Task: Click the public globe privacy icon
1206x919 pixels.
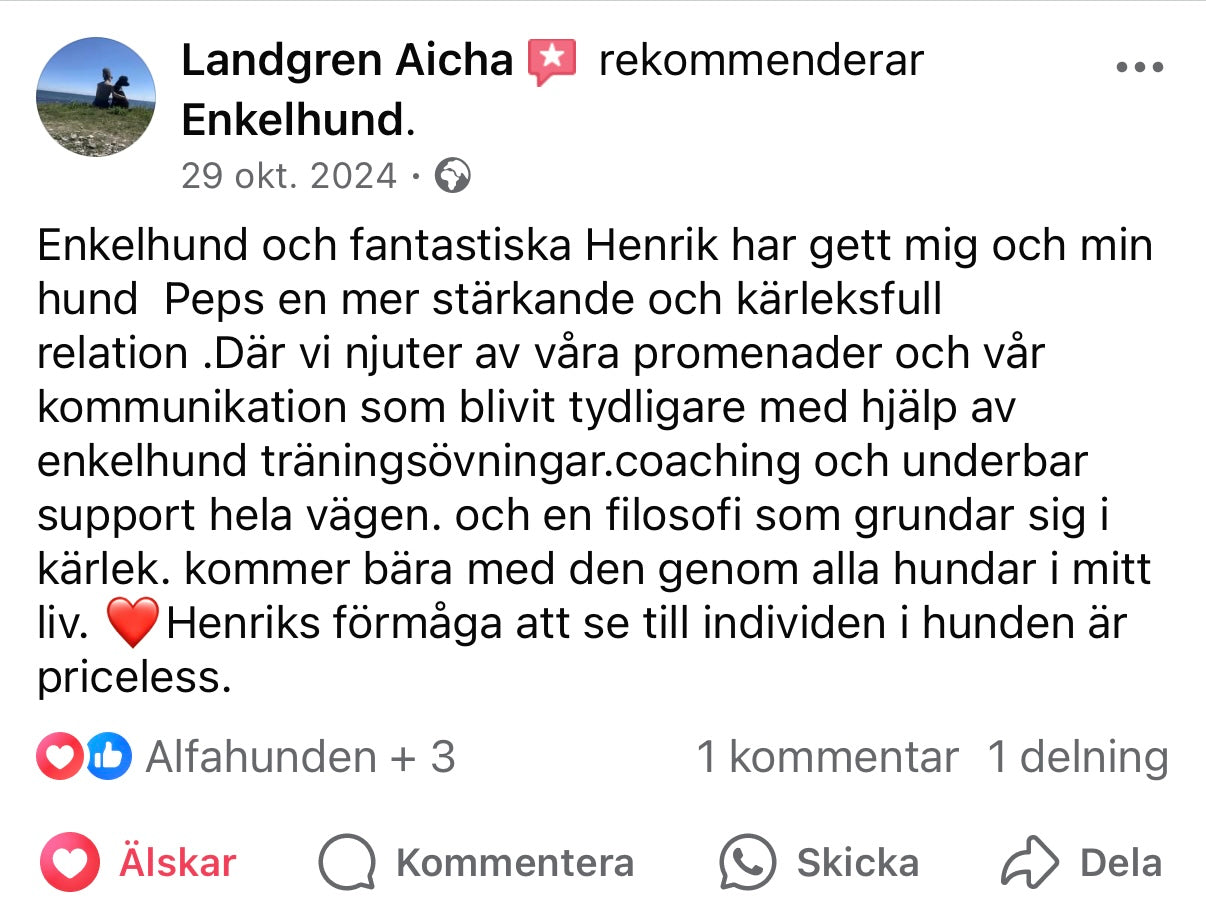Action: 454,177
